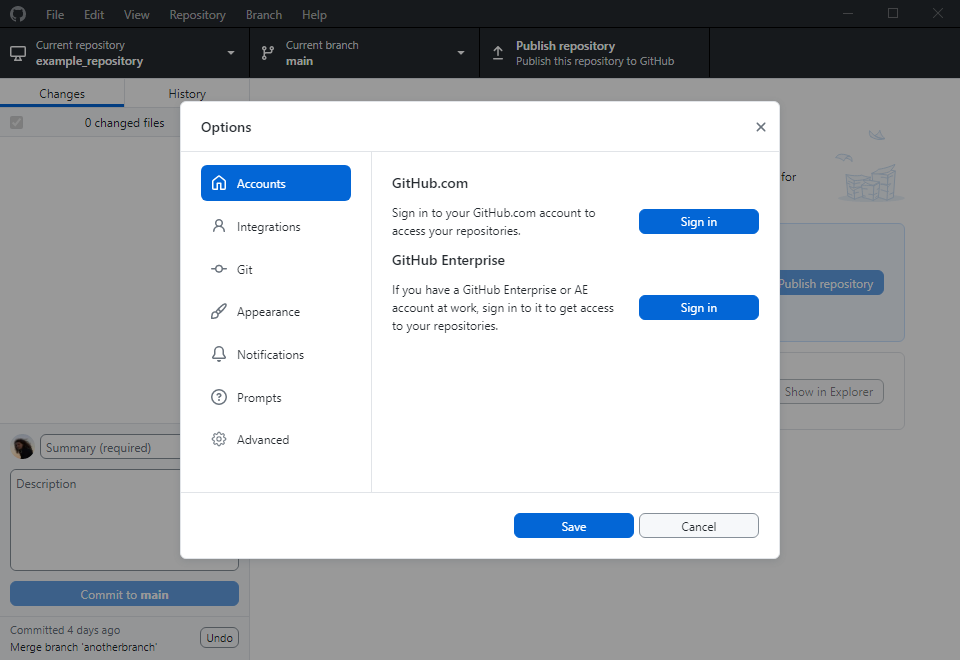Minimize the GitHub Desktop window

(x=848, y=13)
